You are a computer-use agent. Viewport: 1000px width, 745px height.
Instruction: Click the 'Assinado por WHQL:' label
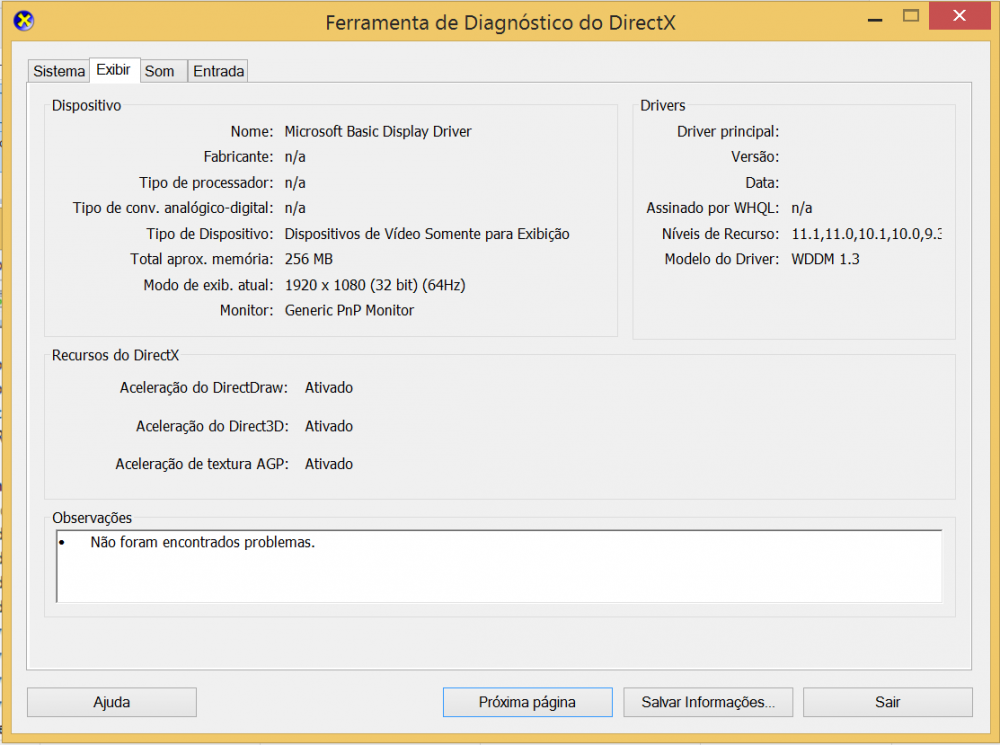713,208
